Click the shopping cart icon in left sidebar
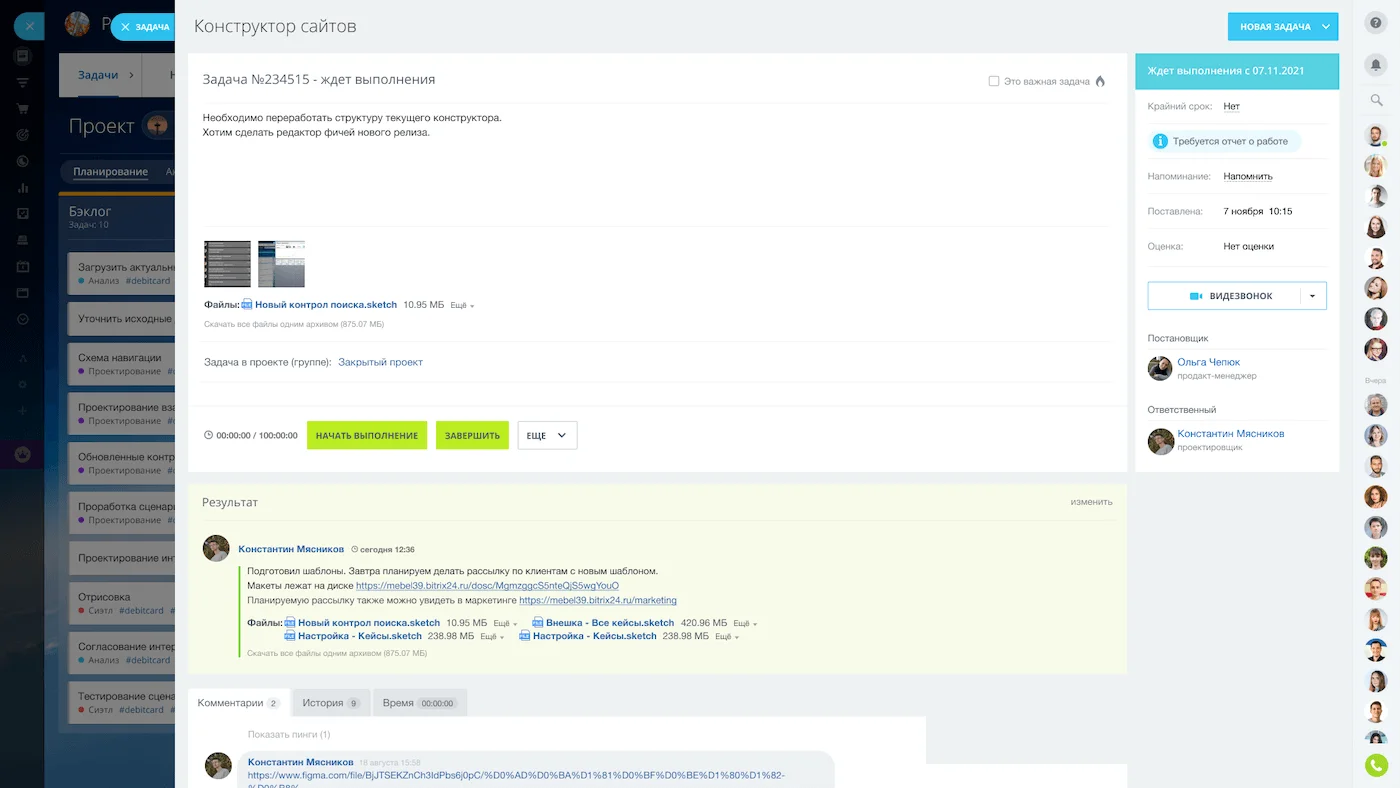The width and height of the screenshot is (1400, 788). coord(22,109)
